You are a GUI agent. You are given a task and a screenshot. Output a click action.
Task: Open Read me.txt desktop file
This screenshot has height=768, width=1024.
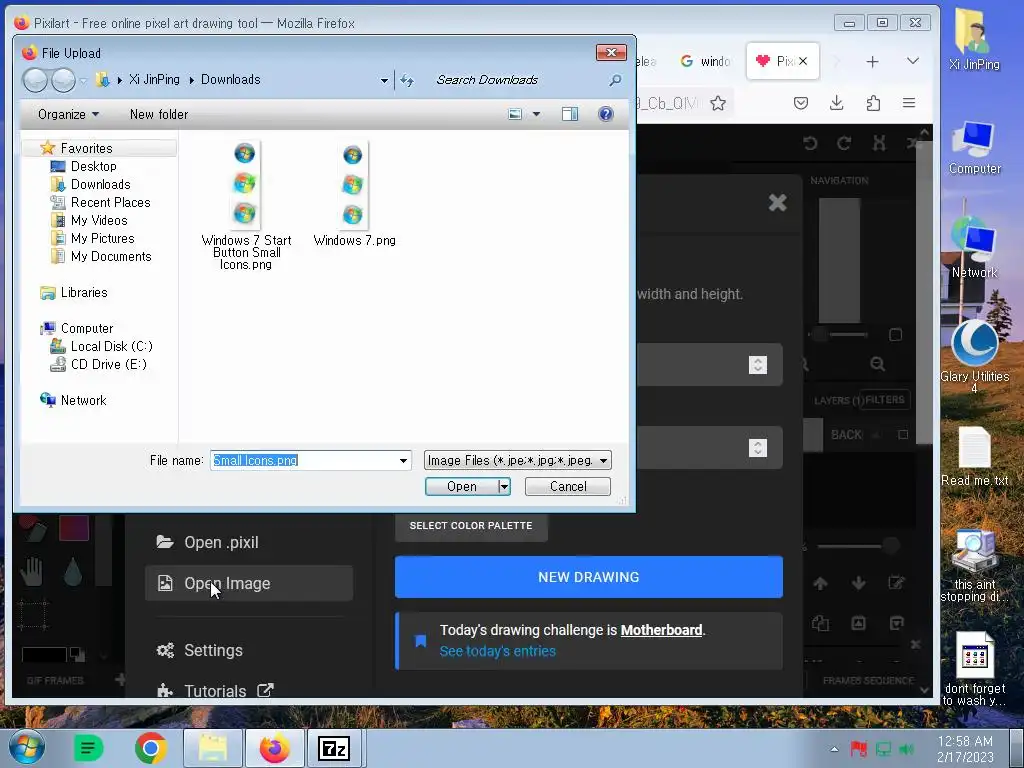click(x=974, y=456)
